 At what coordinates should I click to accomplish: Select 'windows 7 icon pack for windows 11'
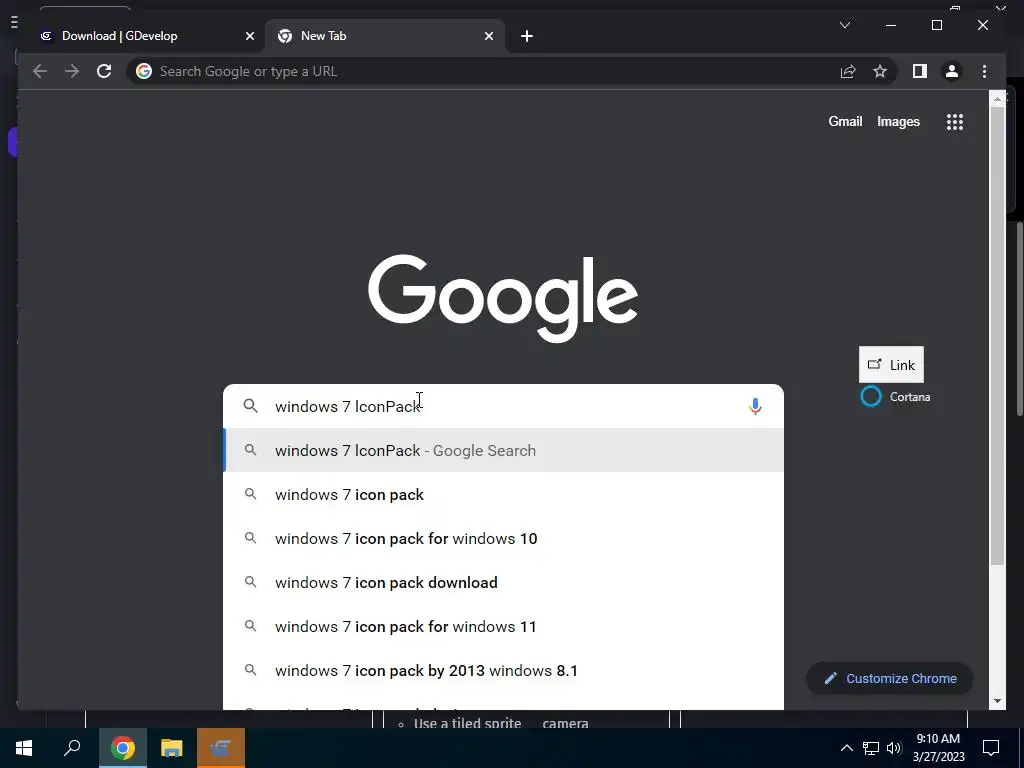[x=503, y=626]
